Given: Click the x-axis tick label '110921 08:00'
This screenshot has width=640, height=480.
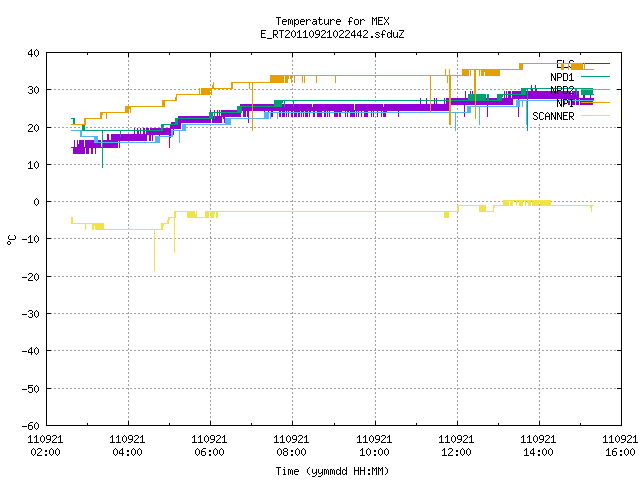Looking at the screenshot, I should tap(291, 445).
